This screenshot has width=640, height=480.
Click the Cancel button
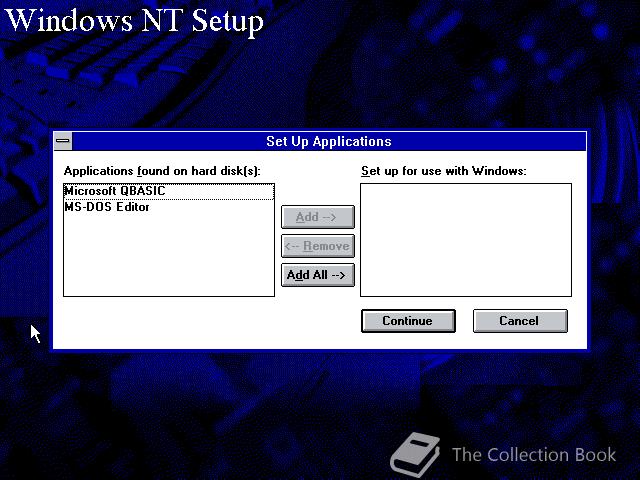520,321
